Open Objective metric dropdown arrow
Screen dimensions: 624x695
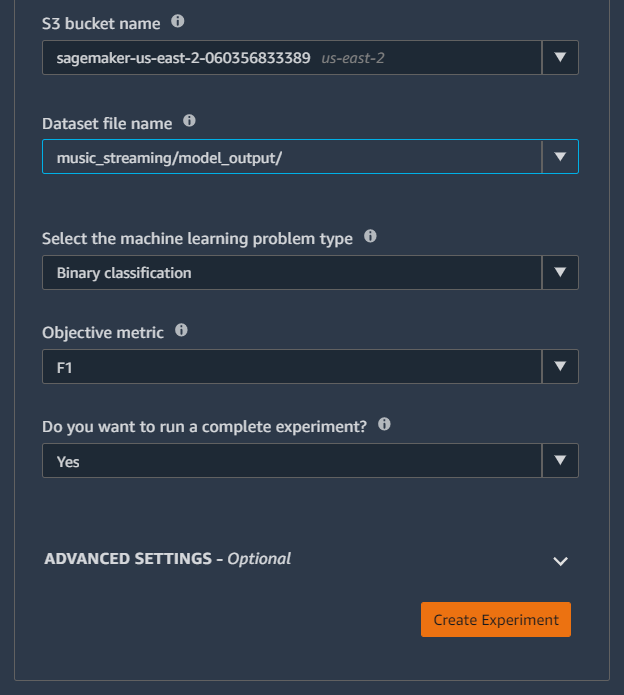click(x=560, y=367)
